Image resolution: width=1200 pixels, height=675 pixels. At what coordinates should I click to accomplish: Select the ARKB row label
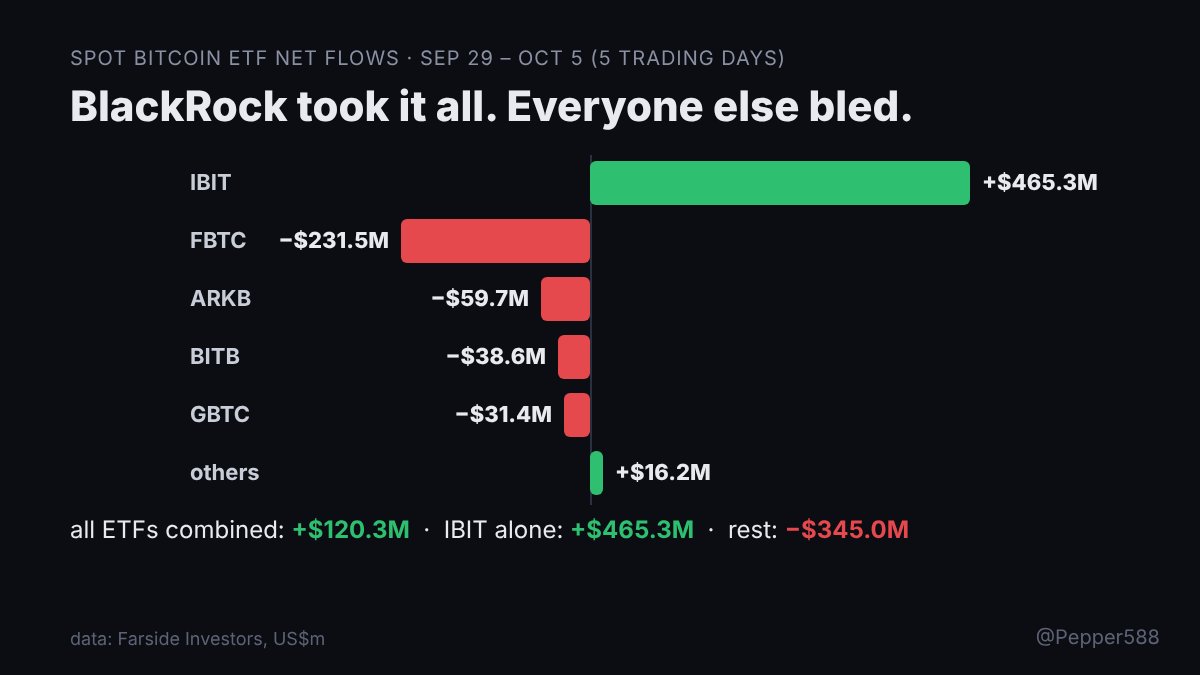pyautogui.click(x=220, y=299)
